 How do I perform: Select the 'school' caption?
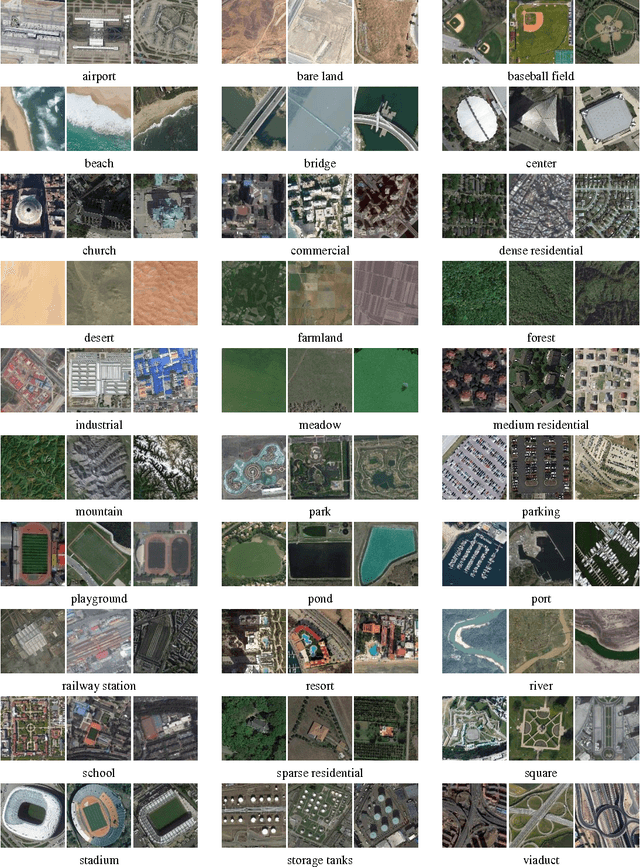click(99, 773)
